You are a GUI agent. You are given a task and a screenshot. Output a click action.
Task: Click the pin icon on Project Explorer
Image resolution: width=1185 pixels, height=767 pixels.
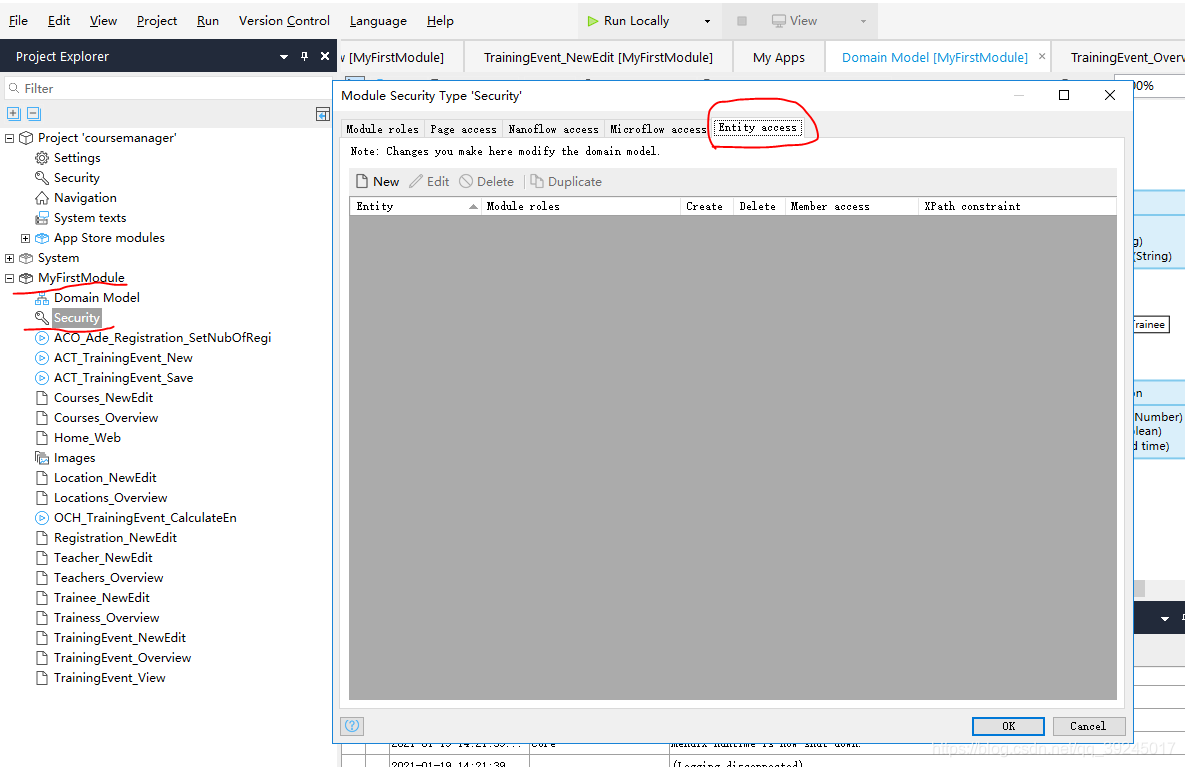305,56
